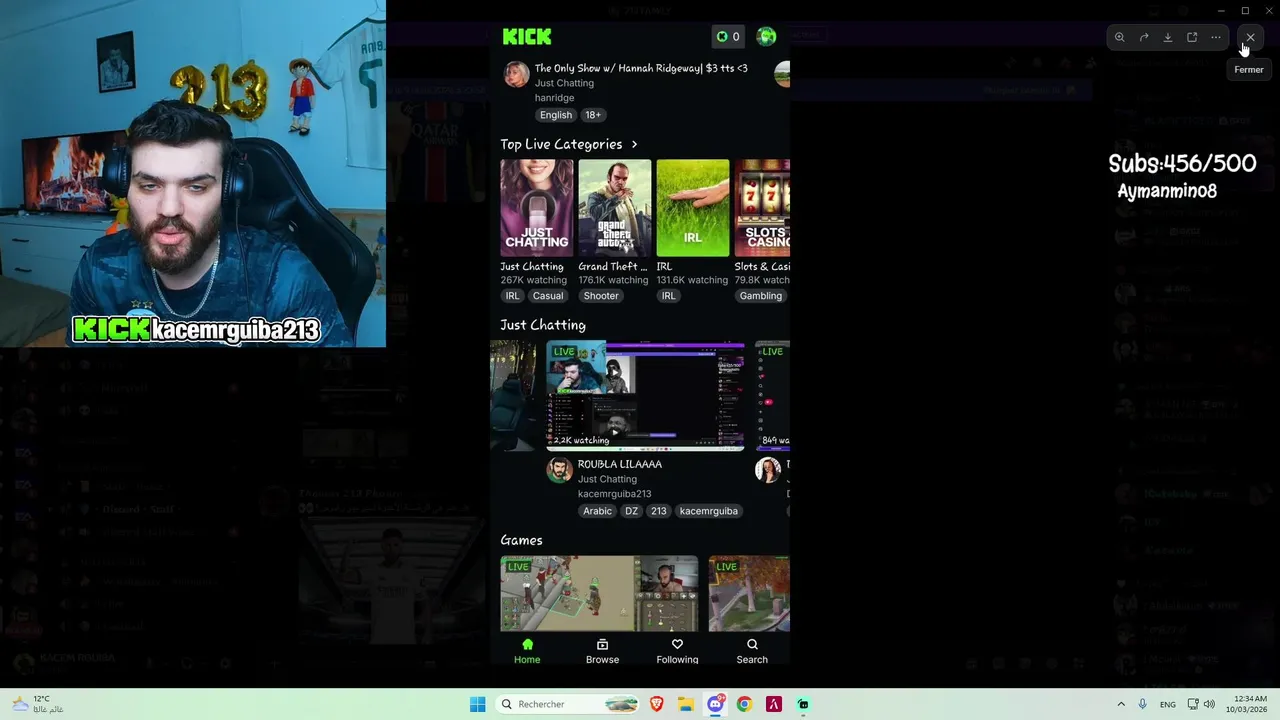Open the Following tab

pyautogui.click(x=677, y=651)
